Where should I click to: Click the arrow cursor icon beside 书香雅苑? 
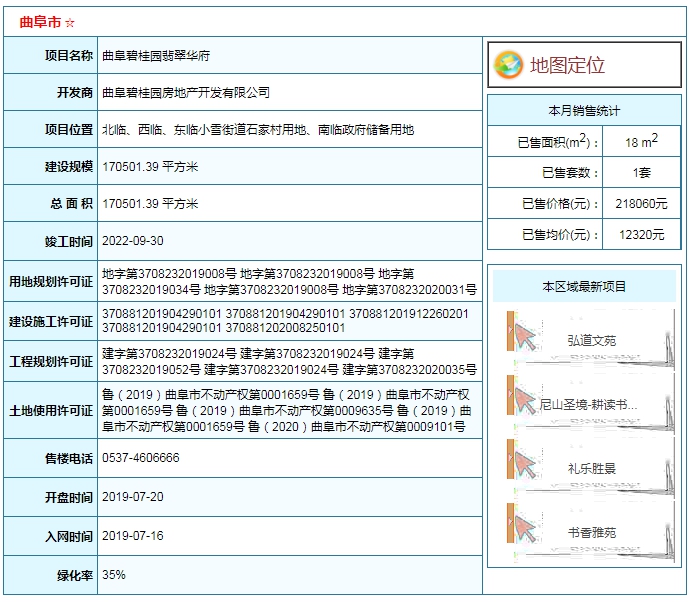pos(525,528)
